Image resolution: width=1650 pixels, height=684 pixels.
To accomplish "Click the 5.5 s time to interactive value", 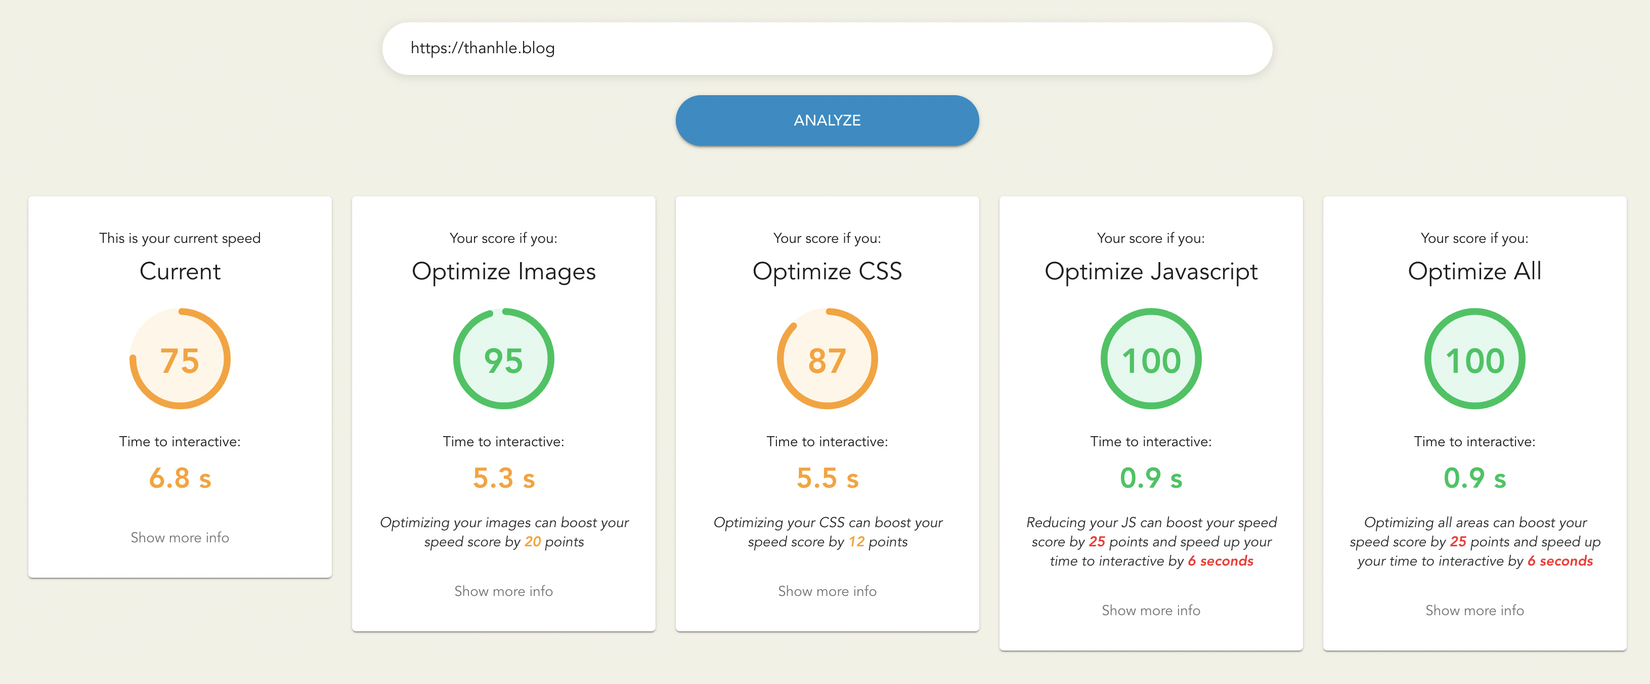I will tap(827, 479).
